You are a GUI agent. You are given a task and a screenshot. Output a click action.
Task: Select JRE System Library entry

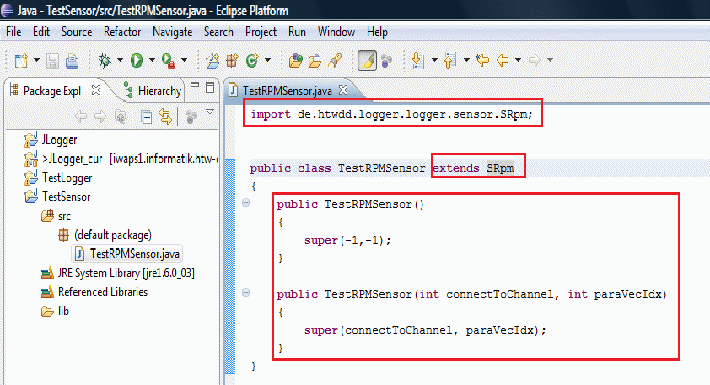point(118,273)
